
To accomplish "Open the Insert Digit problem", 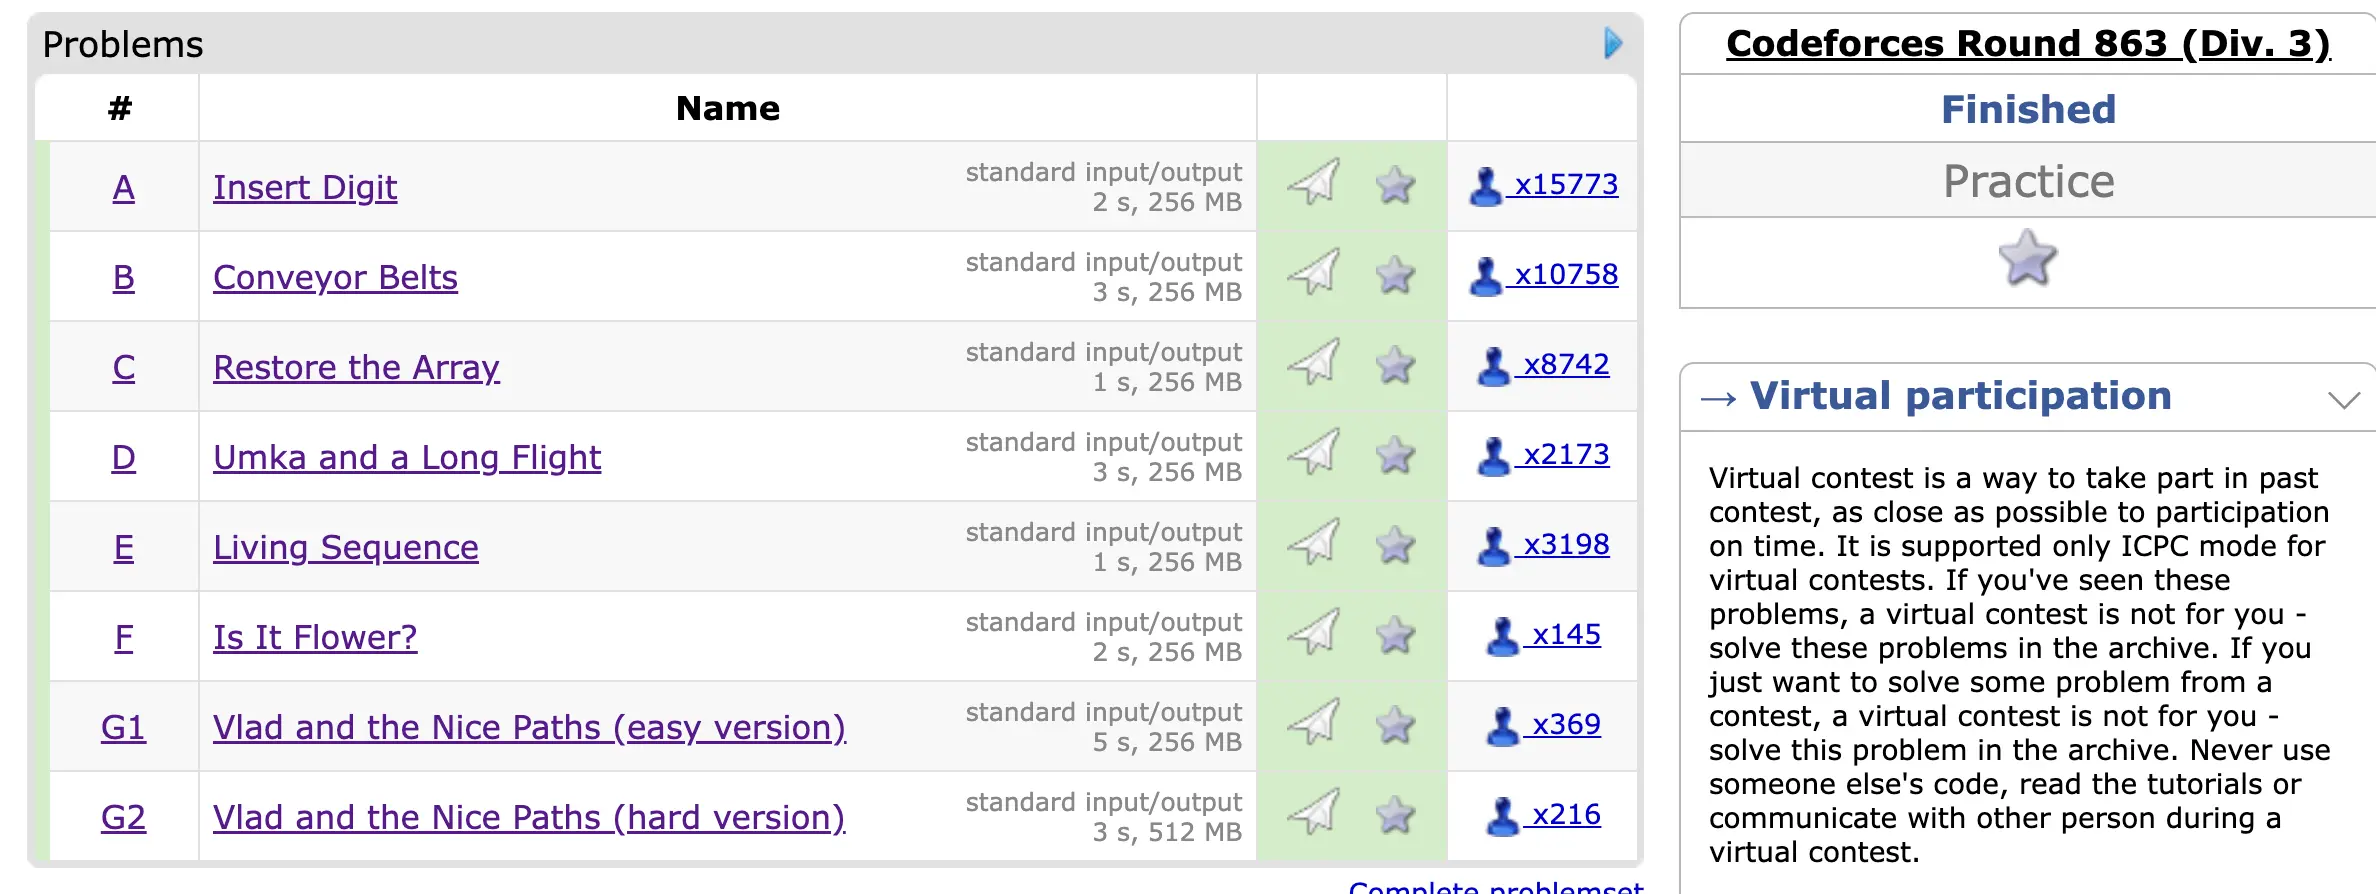I will coord(305,187).
